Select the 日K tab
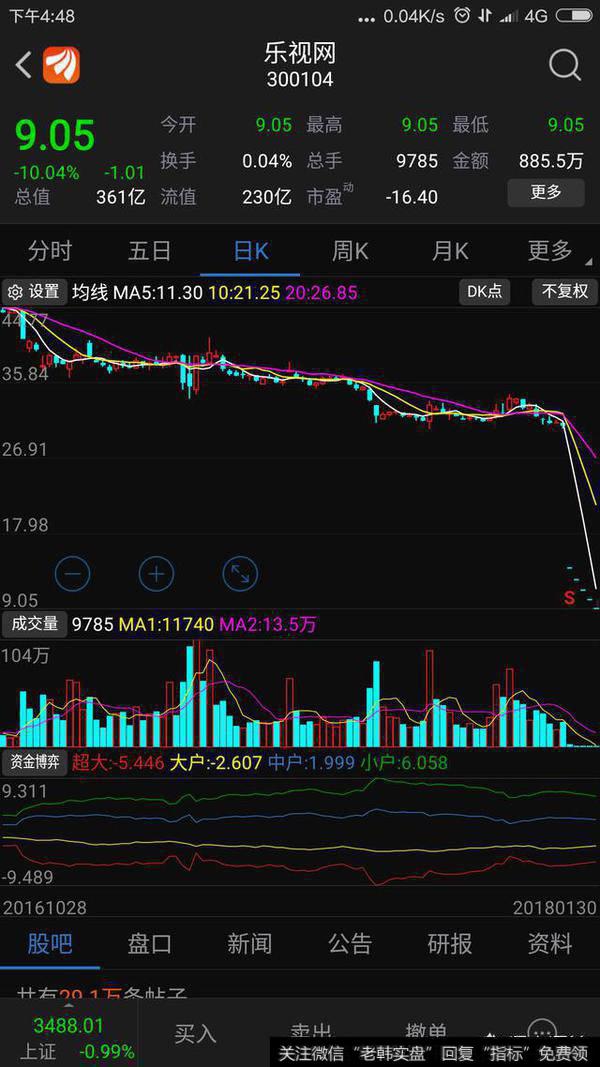 250,251
